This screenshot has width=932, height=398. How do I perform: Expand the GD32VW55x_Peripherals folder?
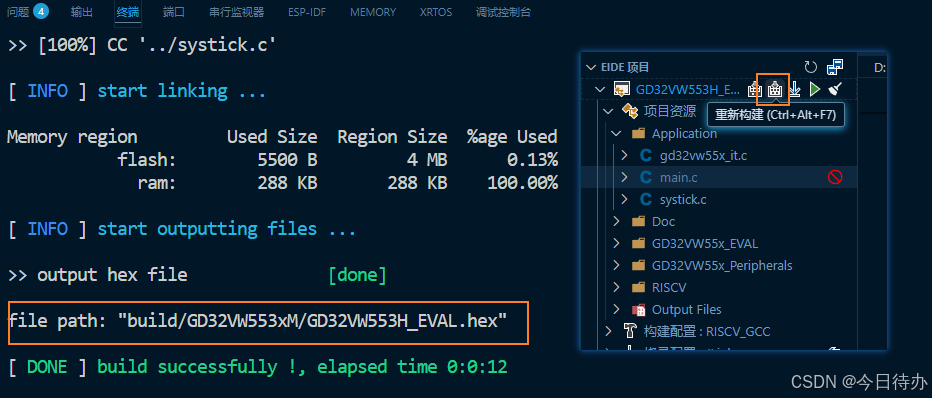(616, 266)
